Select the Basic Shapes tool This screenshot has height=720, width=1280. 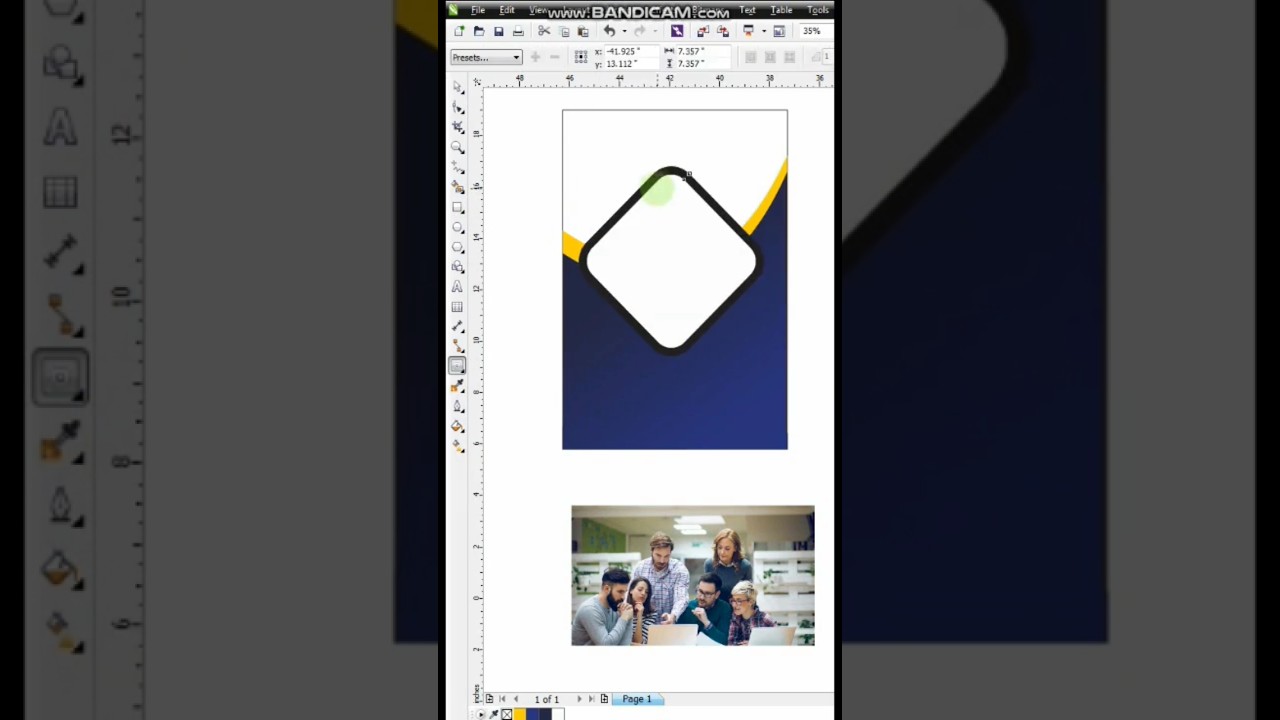(458, 267)
